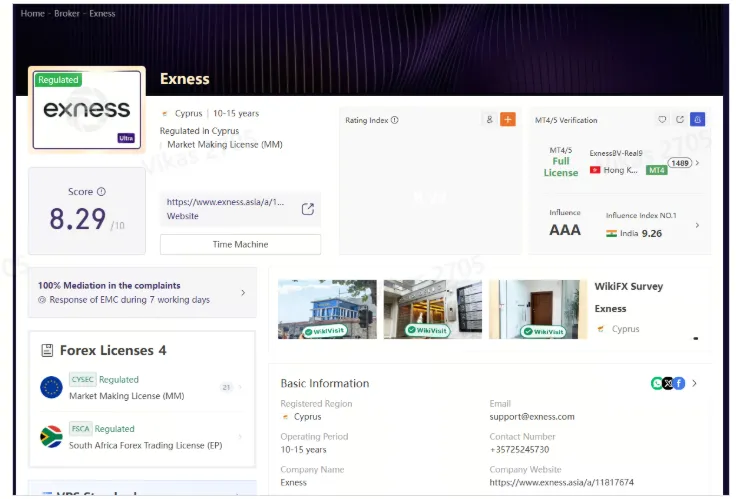Click the Exness title heading
The width and height of the screenshot is (736, 499).
click(185, 79)
